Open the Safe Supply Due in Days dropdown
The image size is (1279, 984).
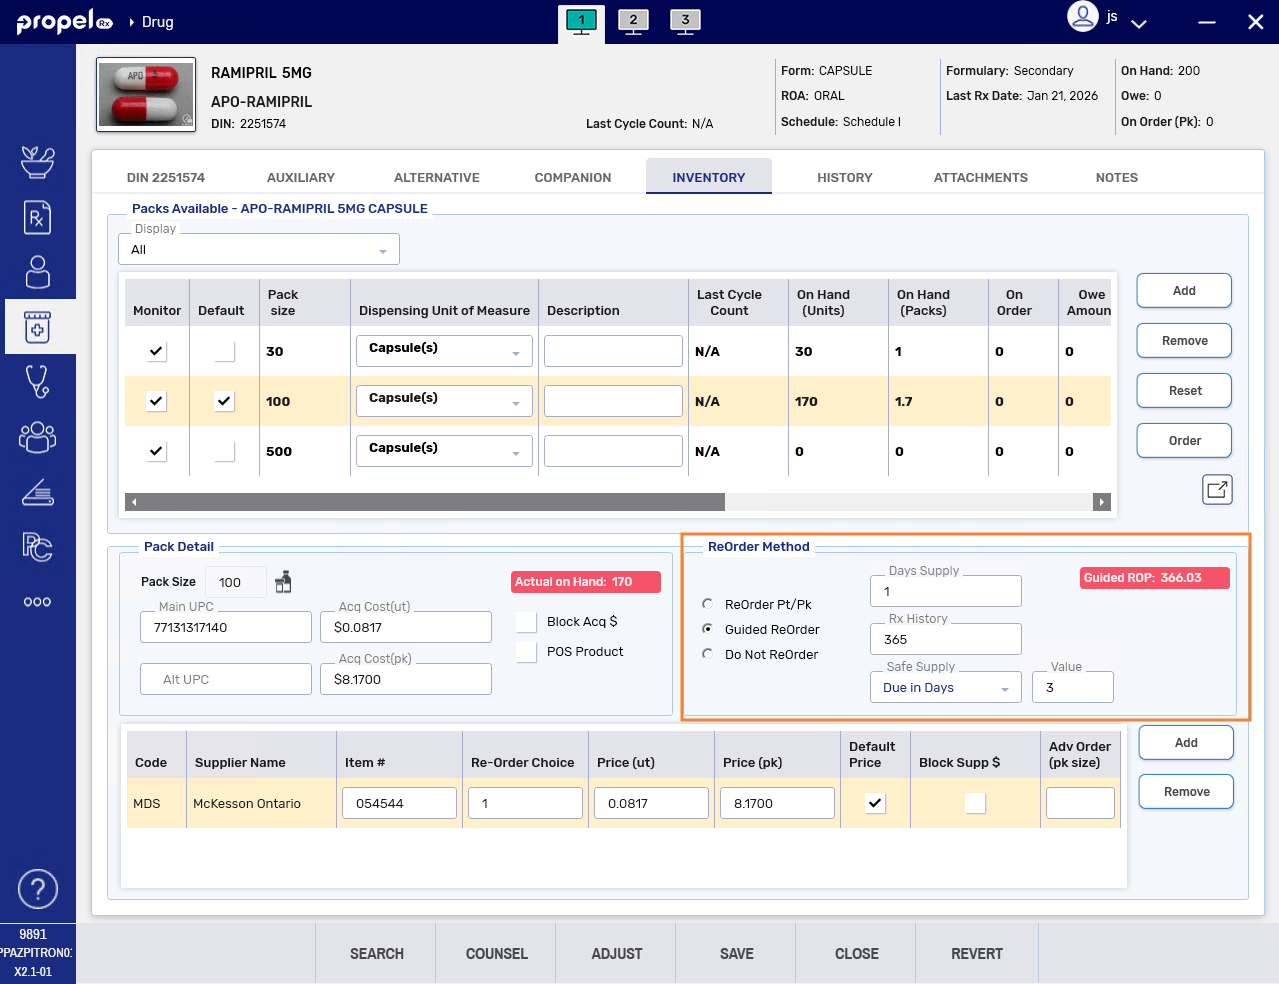point(945,688)
